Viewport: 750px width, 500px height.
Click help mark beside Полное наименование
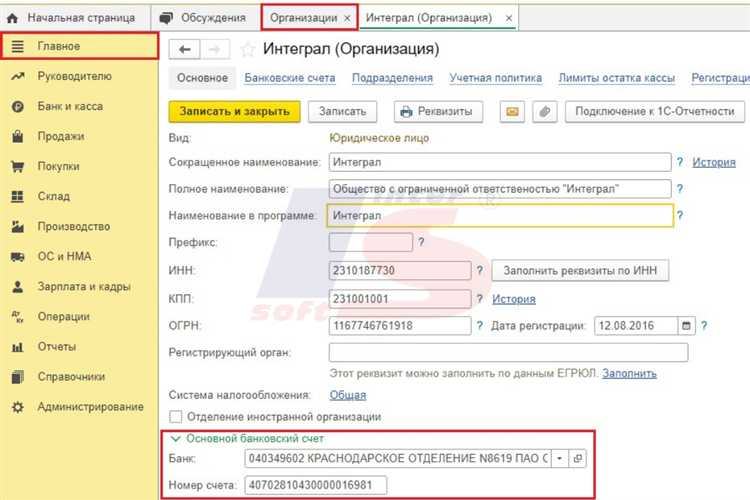point(679,189)
